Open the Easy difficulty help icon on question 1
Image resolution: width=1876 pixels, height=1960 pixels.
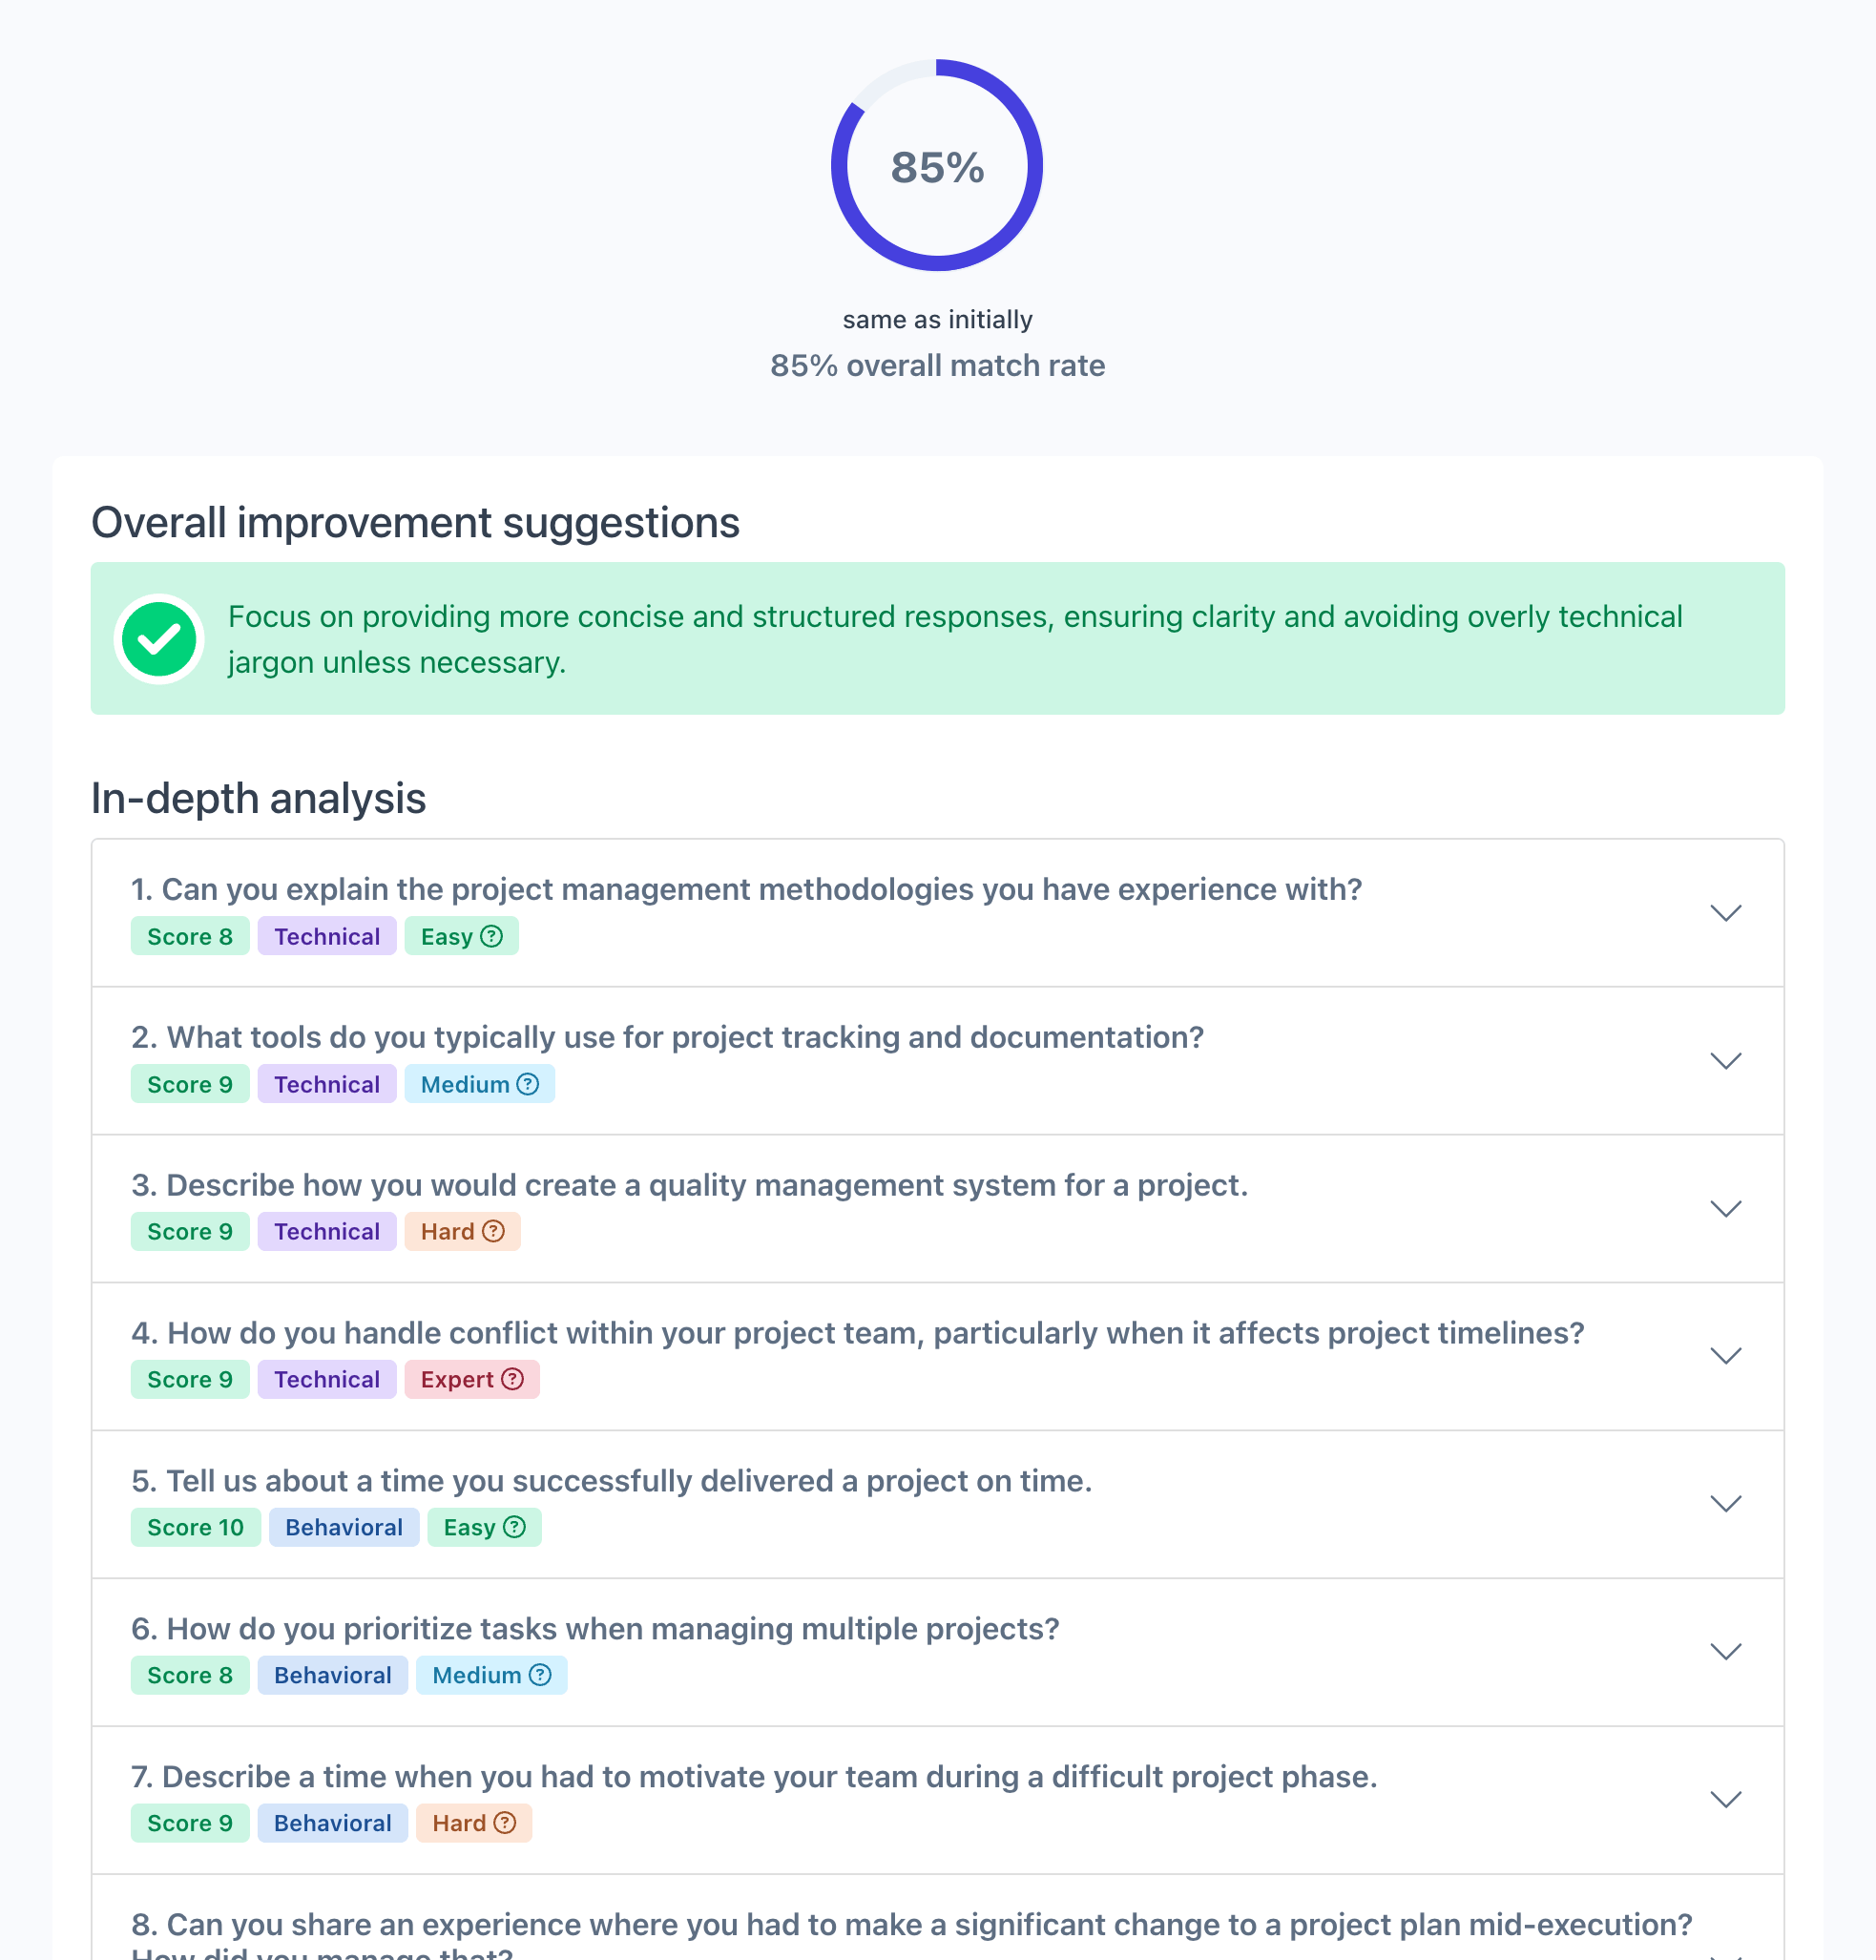(492, 936)
